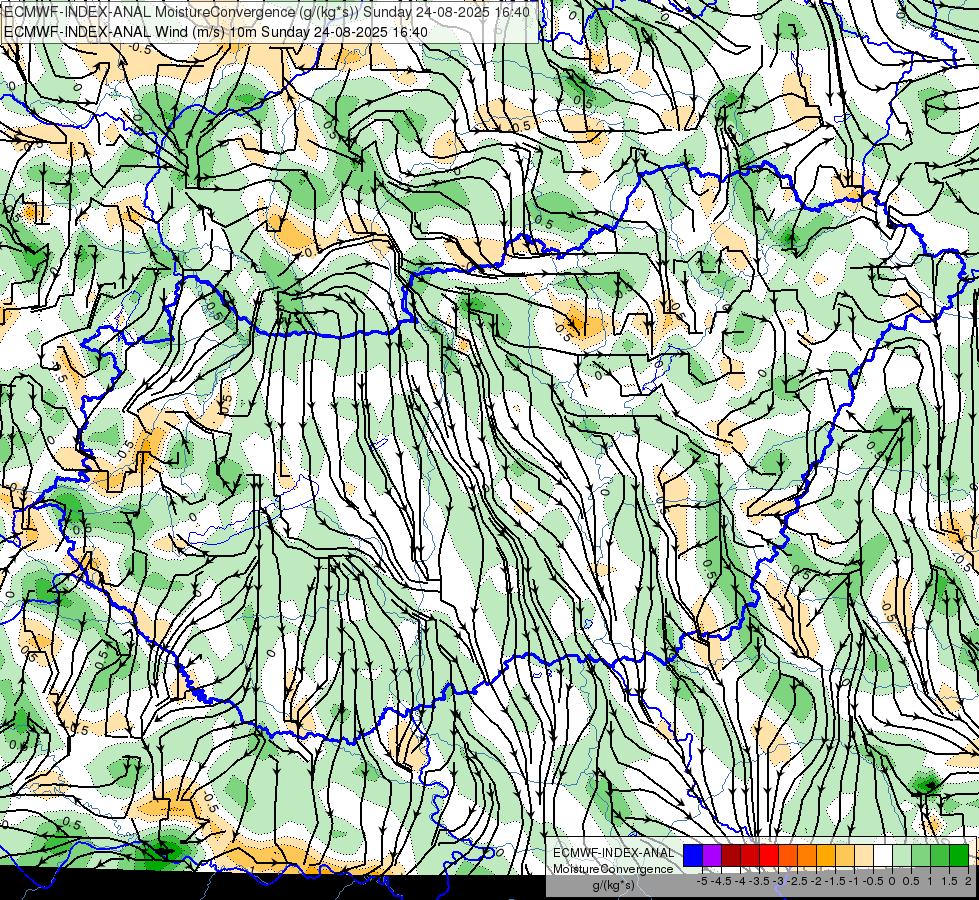
Task: Click the -1.5 tick label in legend
Action: [x=835, y=881]
